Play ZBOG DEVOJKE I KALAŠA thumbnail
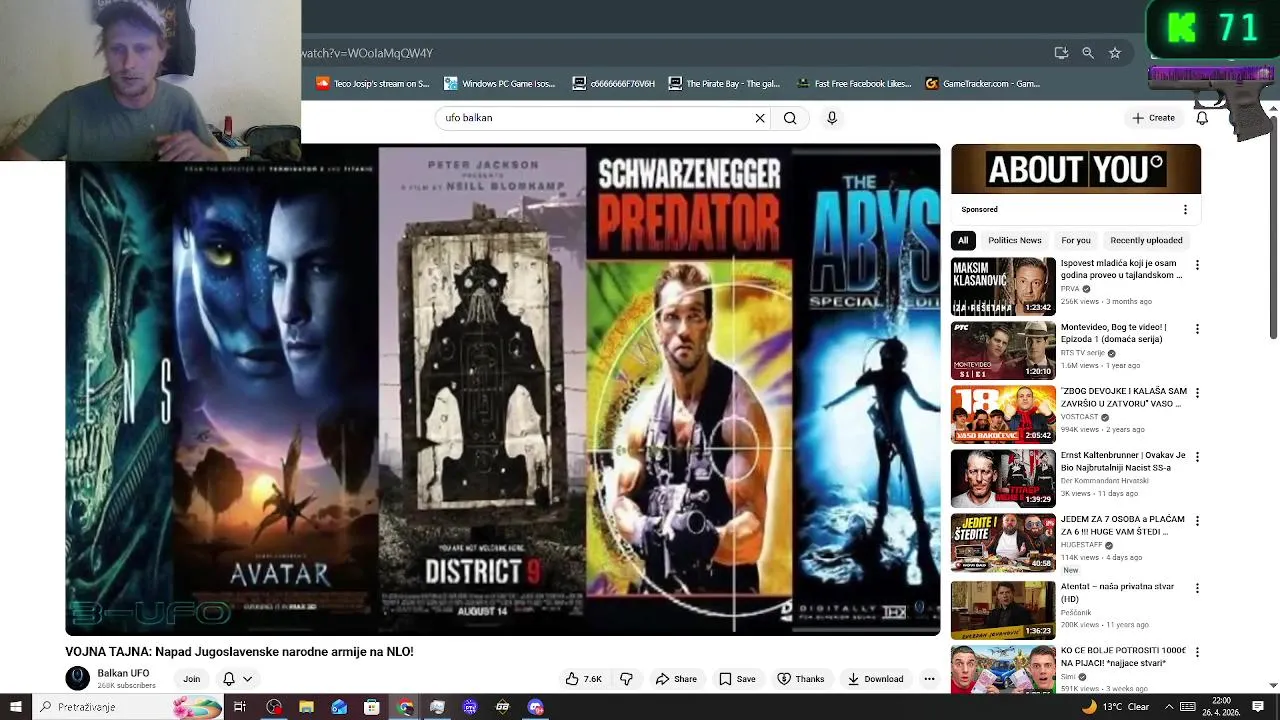Screen dimensions: 1280x720 [x=1003, y=415]
